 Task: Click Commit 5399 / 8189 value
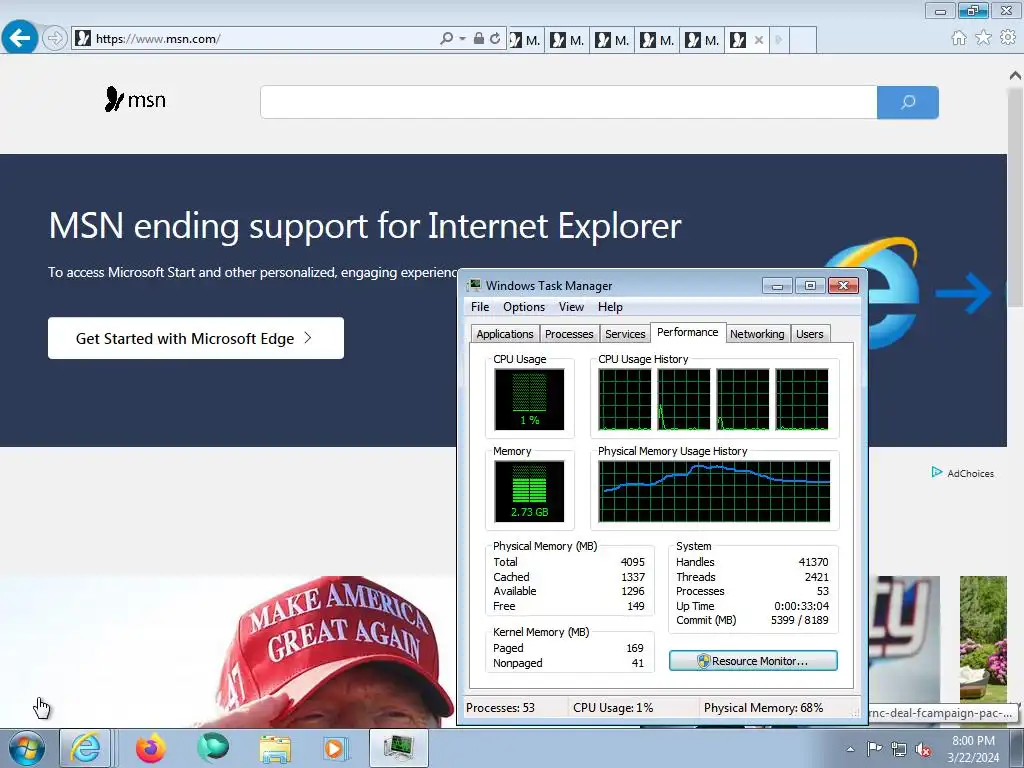tap(799, 620)
